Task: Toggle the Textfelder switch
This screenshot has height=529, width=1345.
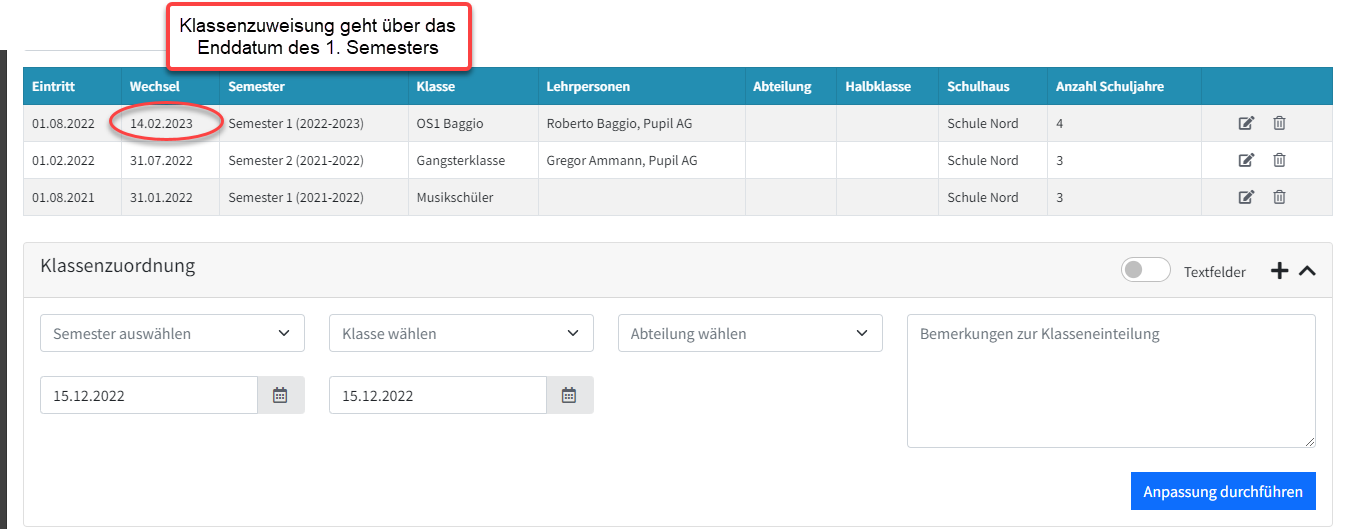Action: pyautogui.click(x=1146, y=270)
